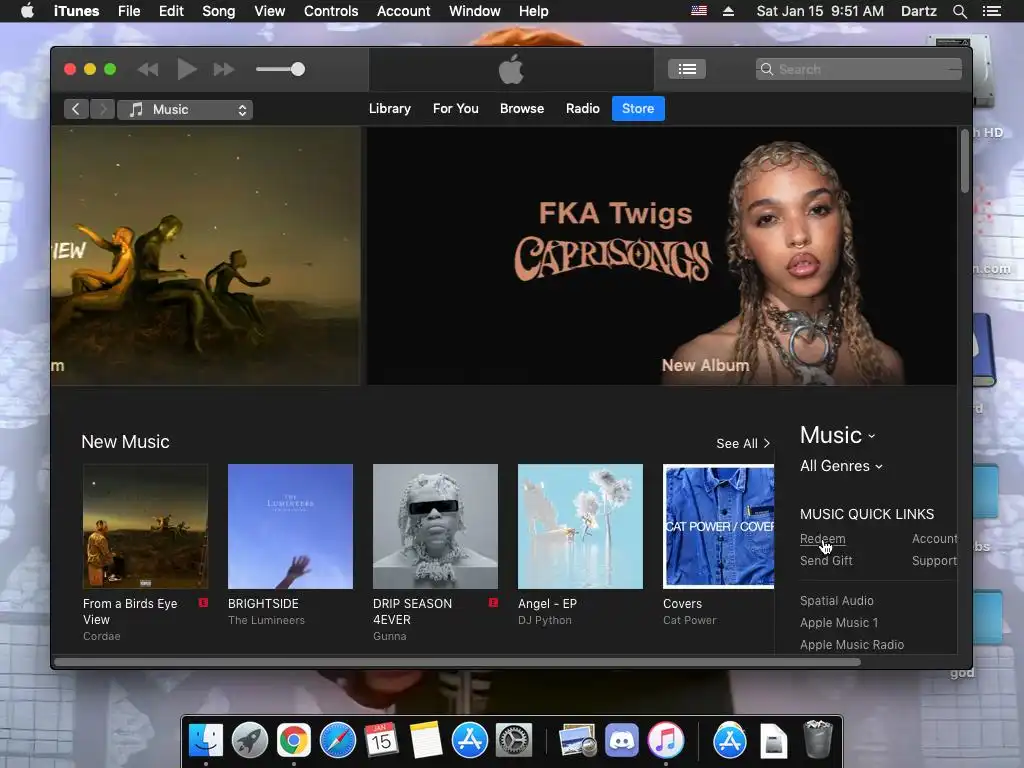Image resolution: width=1024 pixels, height=768 pixels.
Task: Open the Angel - EP album cover
Action: [580, 526]
